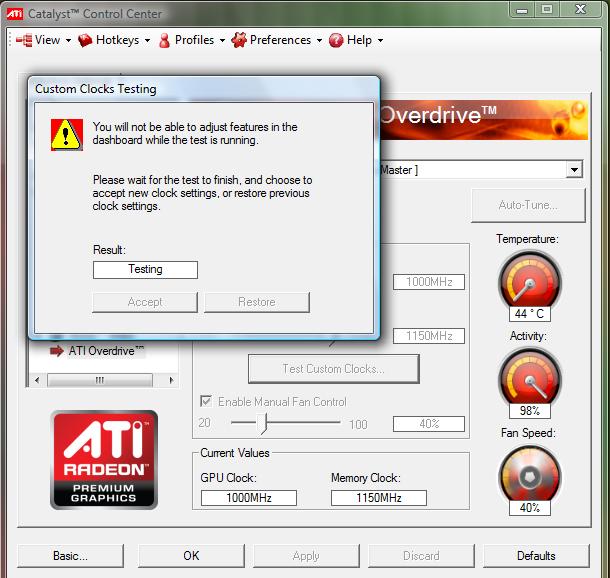Viewport: 610px width, 578px height.
Task: Click the tree scrollbar right arrow
Action: click(x=171, y=380)
